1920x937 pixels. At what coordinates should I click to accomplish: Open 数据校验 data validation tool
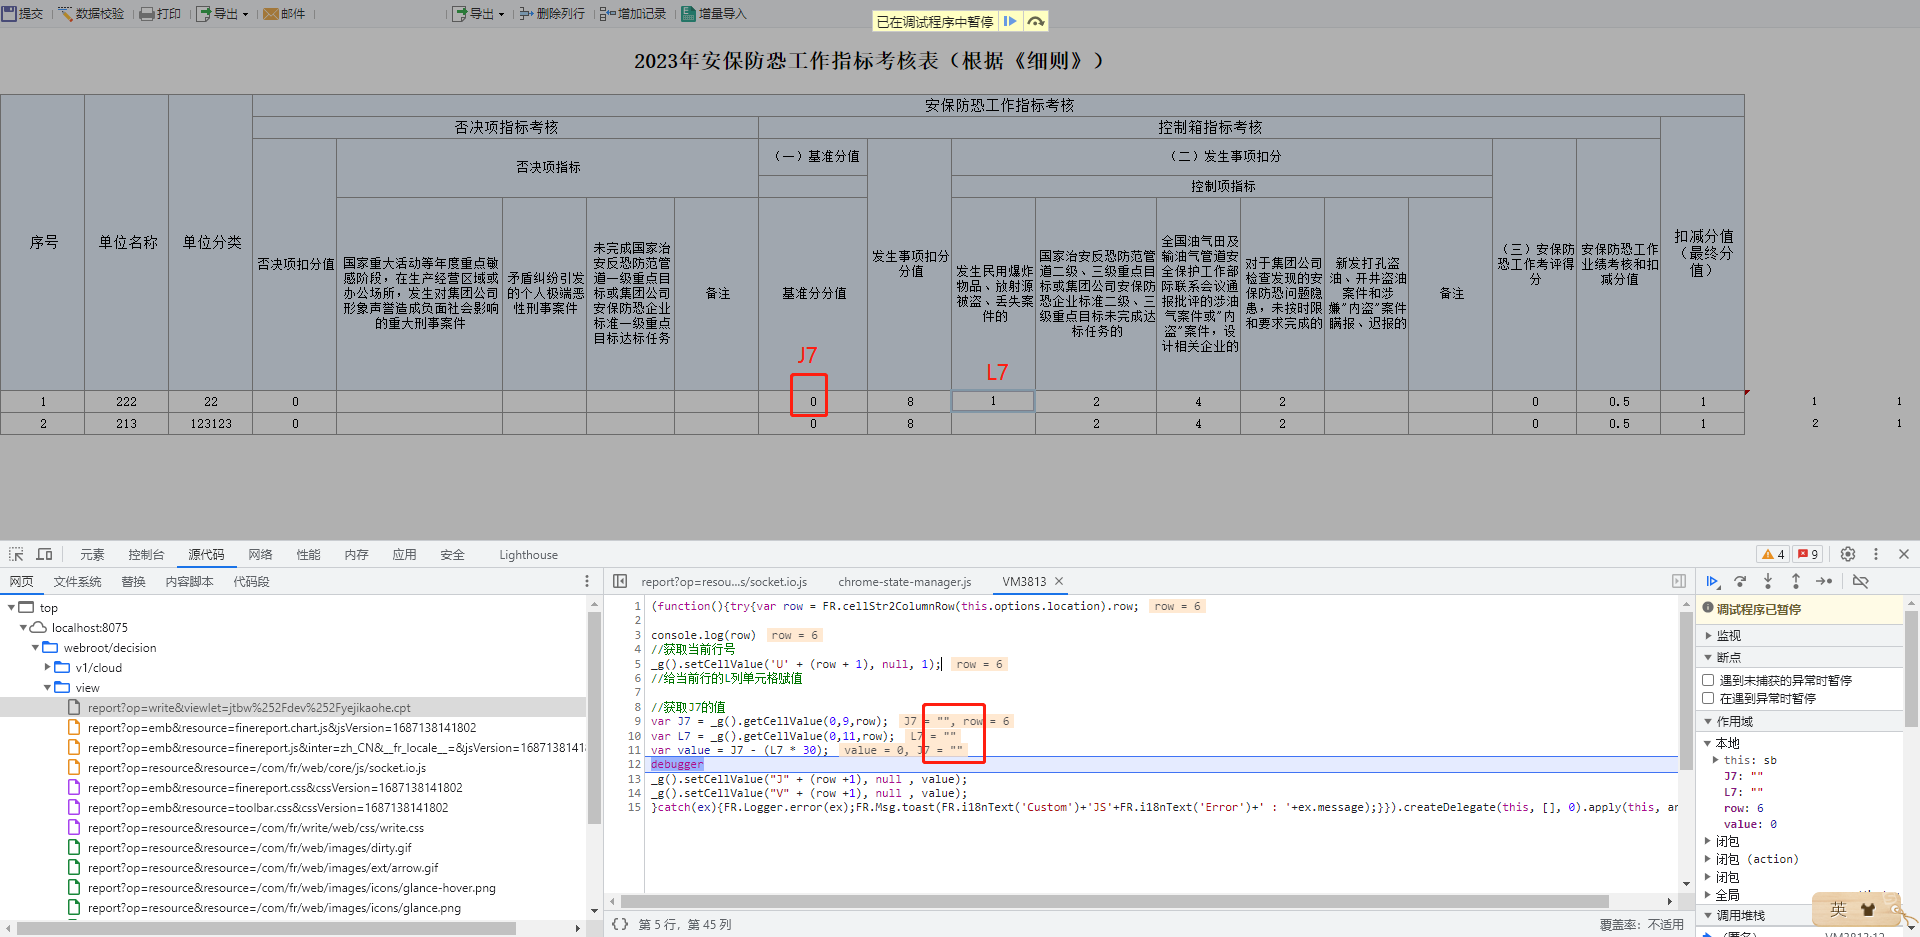coord(91,14)
